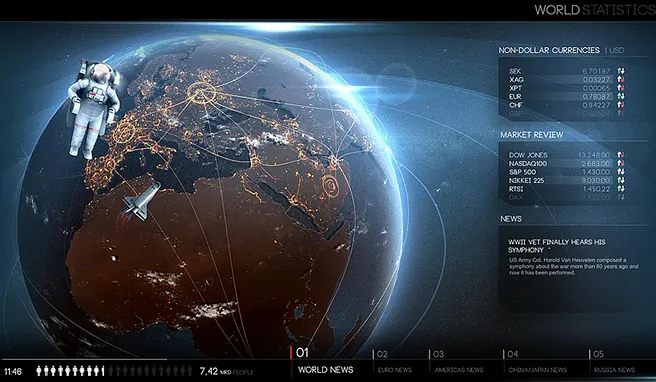Click the EUR value 0.78087
The image size is (656, 382).
tap(596, 96)
